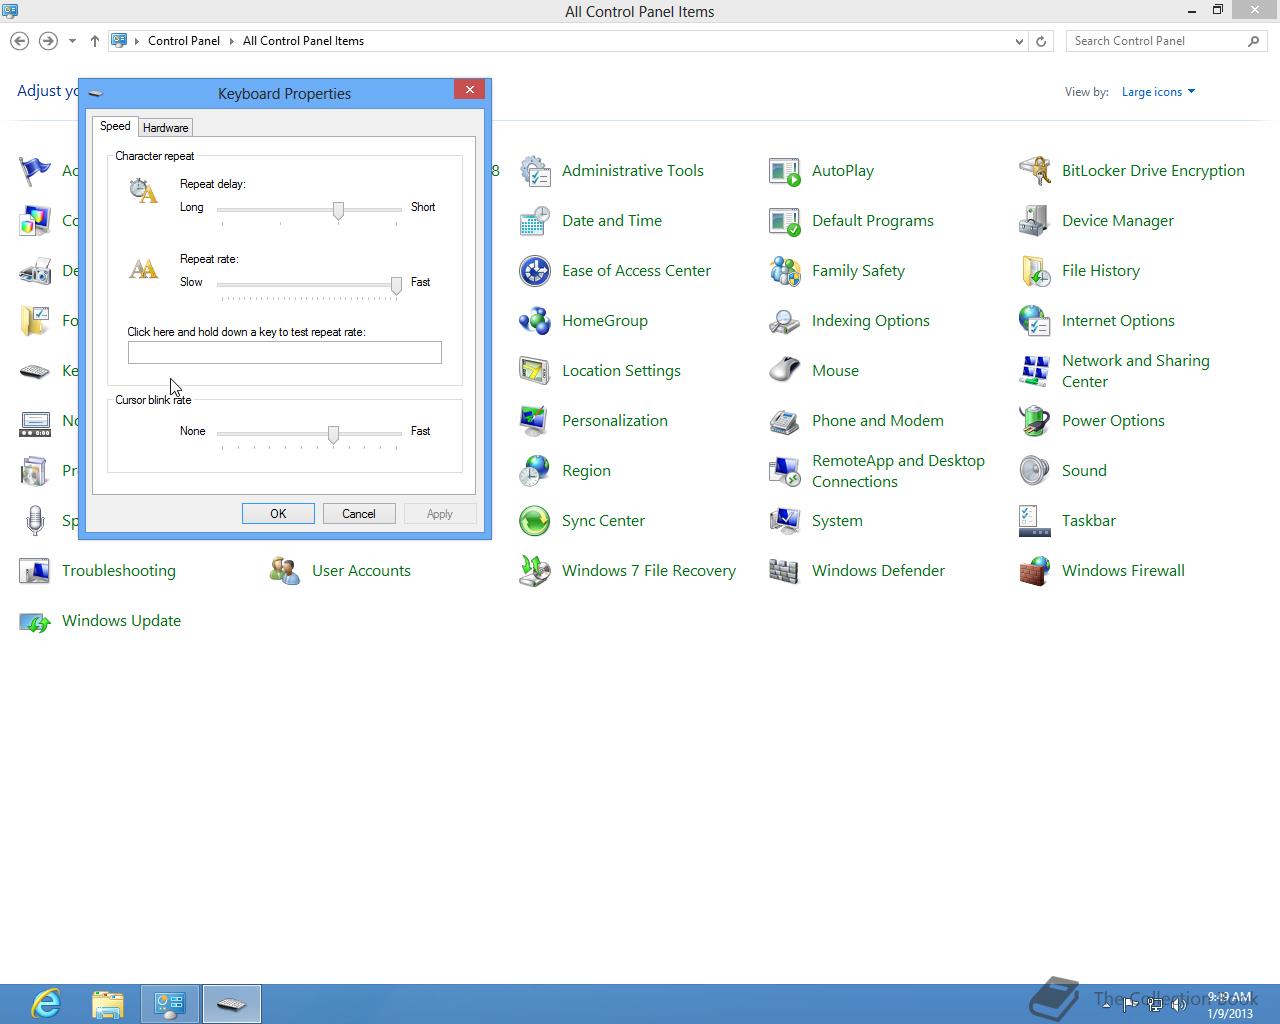Click the repeat rate test text box

[x=284, y=352]
